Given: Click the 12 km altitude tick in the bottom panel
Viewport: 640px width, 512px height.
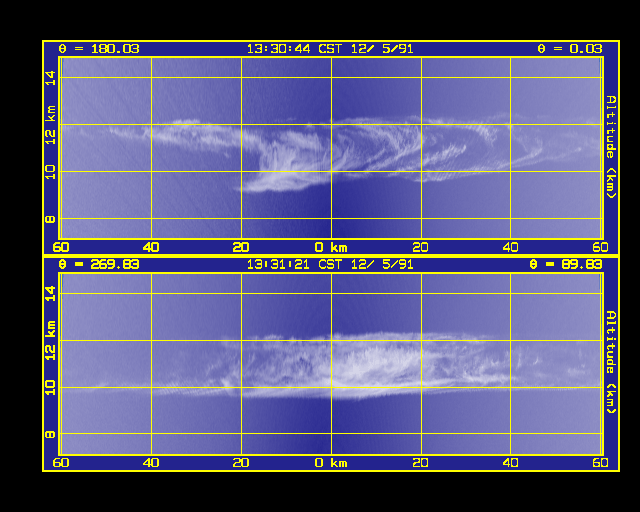Looking at the screenshot, I should click(x=50, y=340).
